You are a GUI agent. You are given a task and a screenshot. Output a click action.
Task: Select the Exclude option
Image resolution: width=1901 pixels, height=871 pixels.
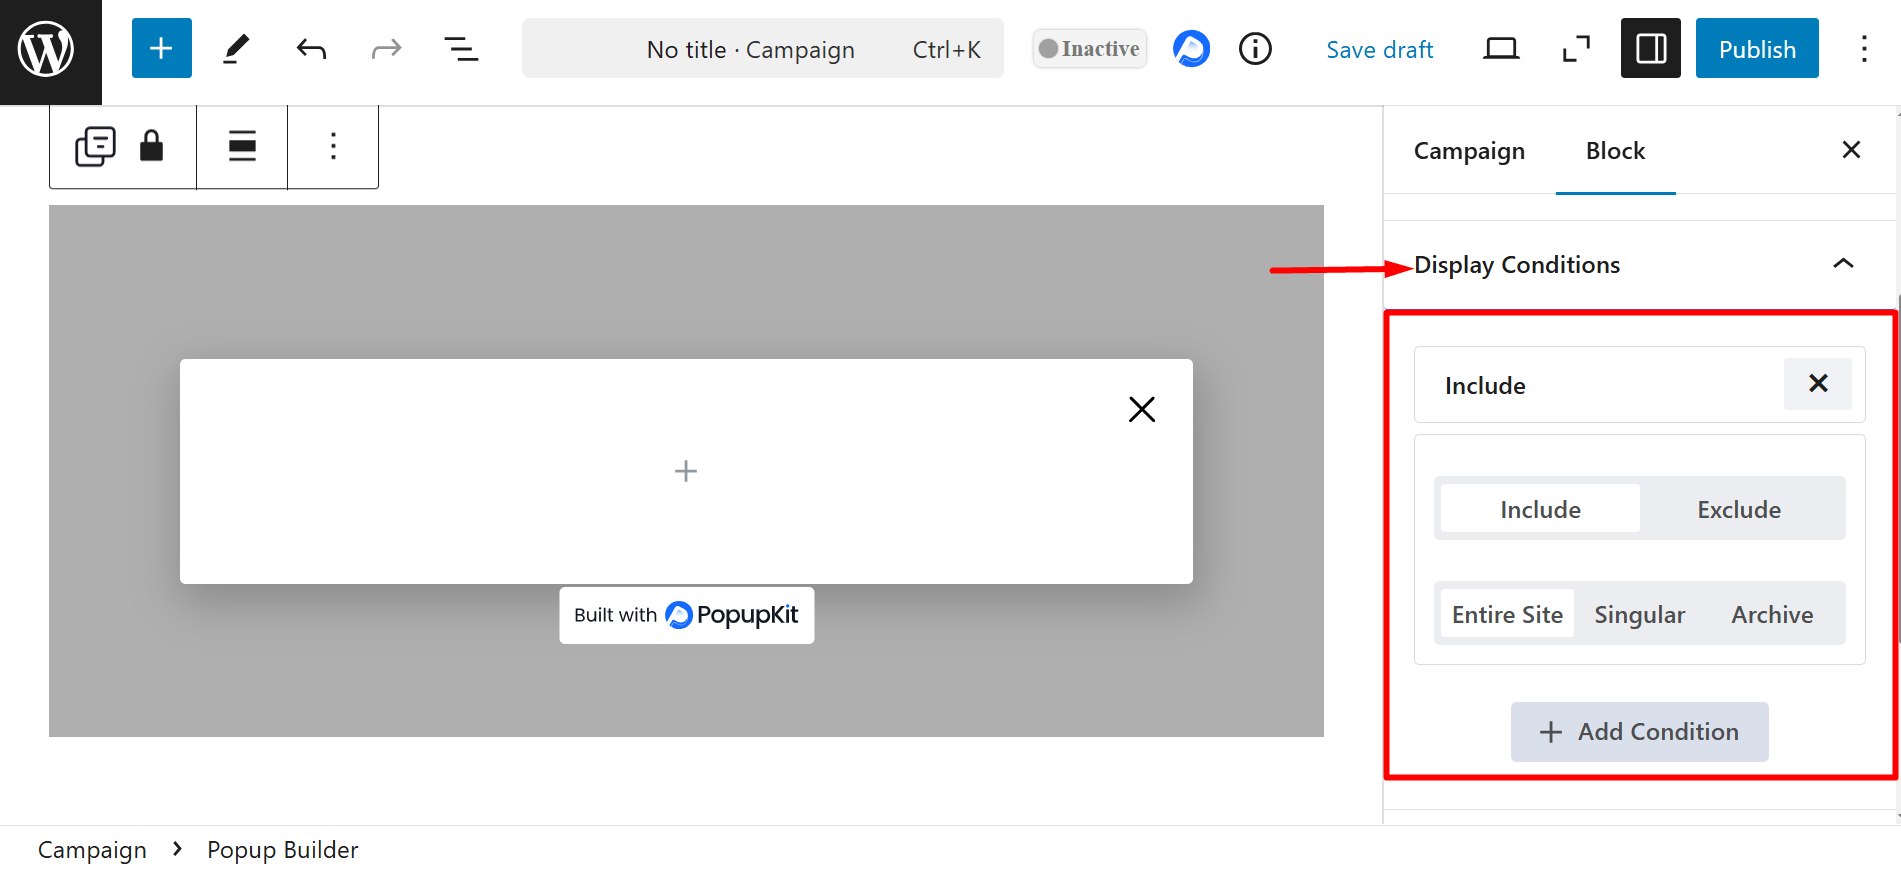[x=1738, y=510]
